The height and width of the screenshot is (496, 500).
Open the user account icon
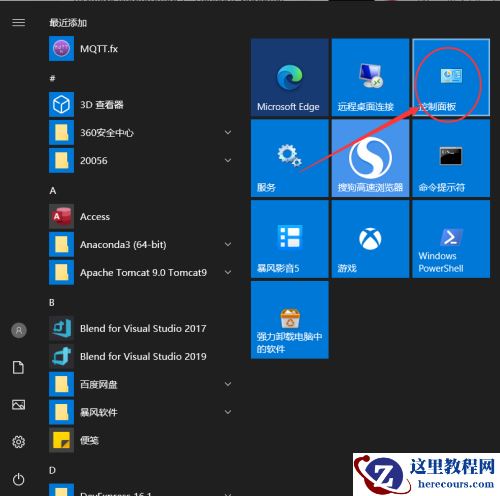coord(19,330)
